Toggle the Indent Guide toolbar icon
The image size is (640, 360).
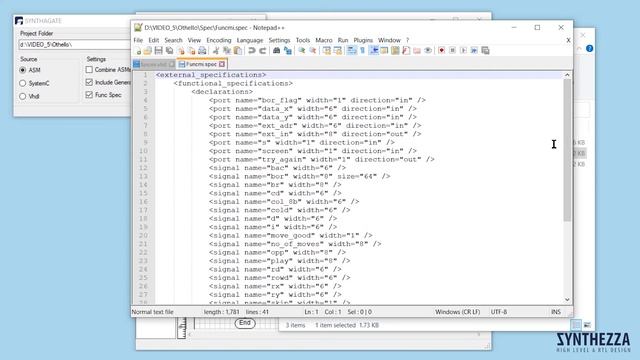373,51
